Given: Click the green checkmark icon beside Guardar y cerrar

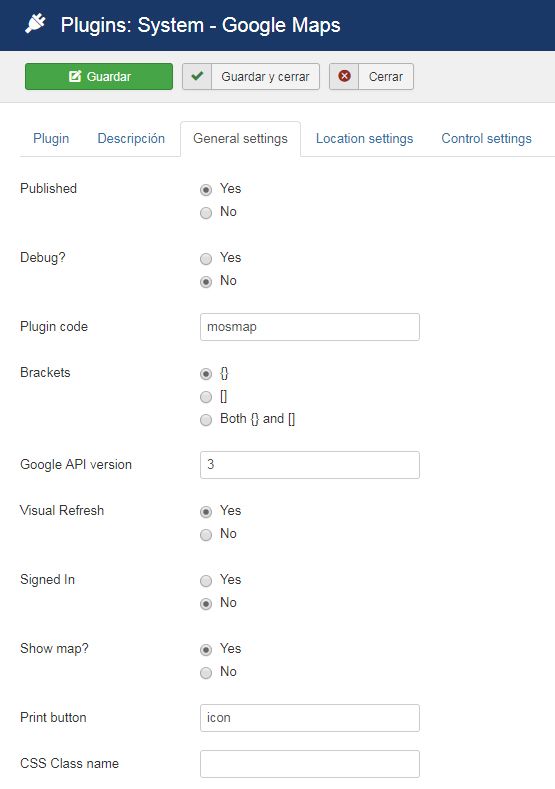Looking at the screenshot, I should (x=197, y=76).
